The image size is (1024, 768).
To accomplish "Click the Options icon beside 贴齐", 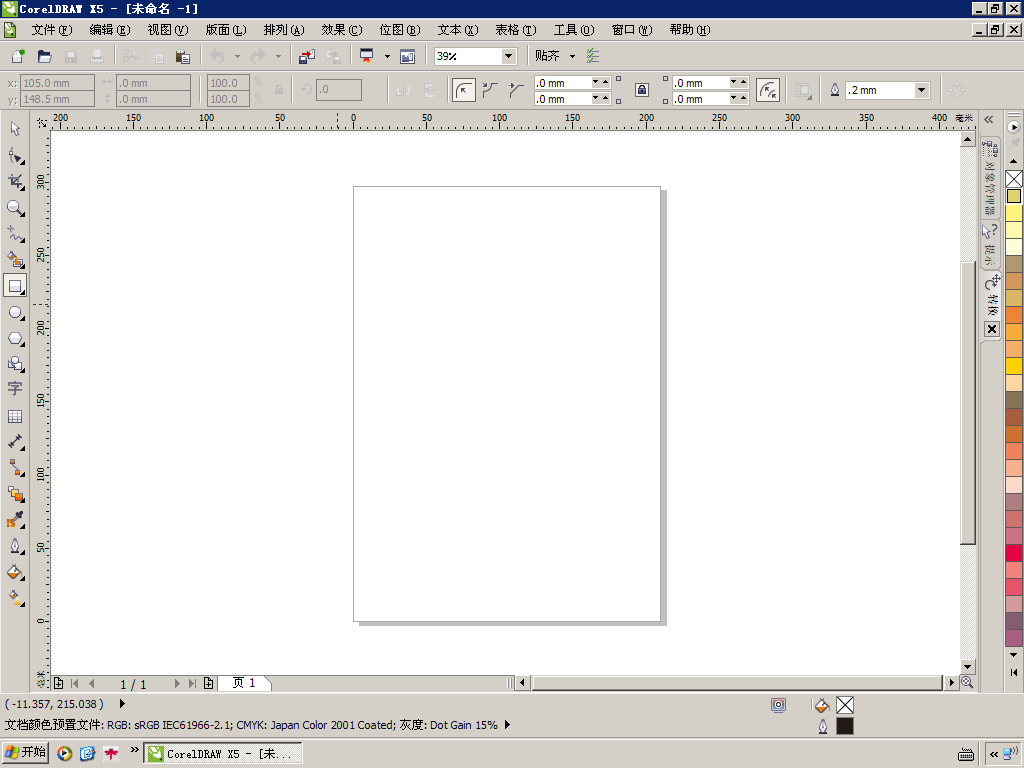I will click(x=593, y=56).
